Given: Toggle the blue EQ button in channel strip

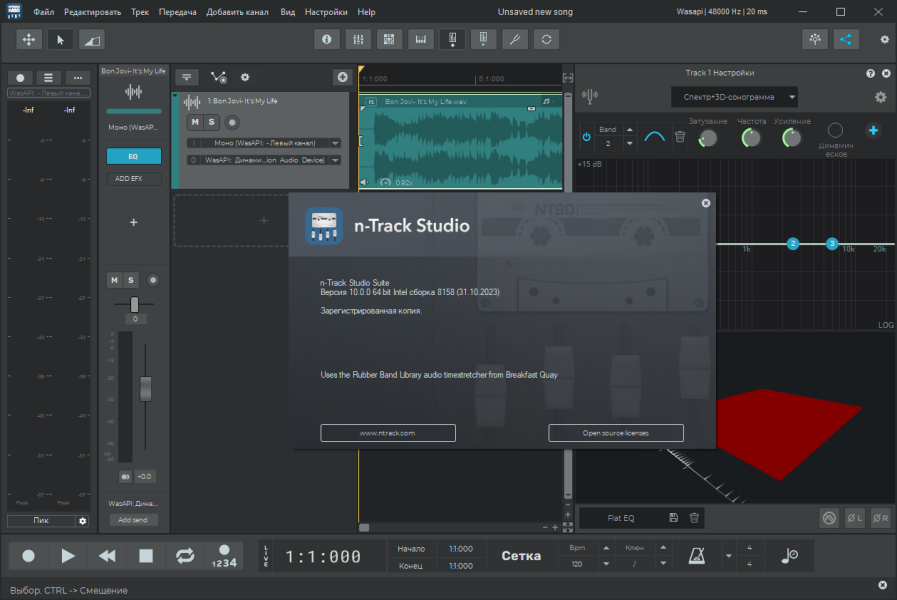Looking at the screenshot, I should pos(133,156).
